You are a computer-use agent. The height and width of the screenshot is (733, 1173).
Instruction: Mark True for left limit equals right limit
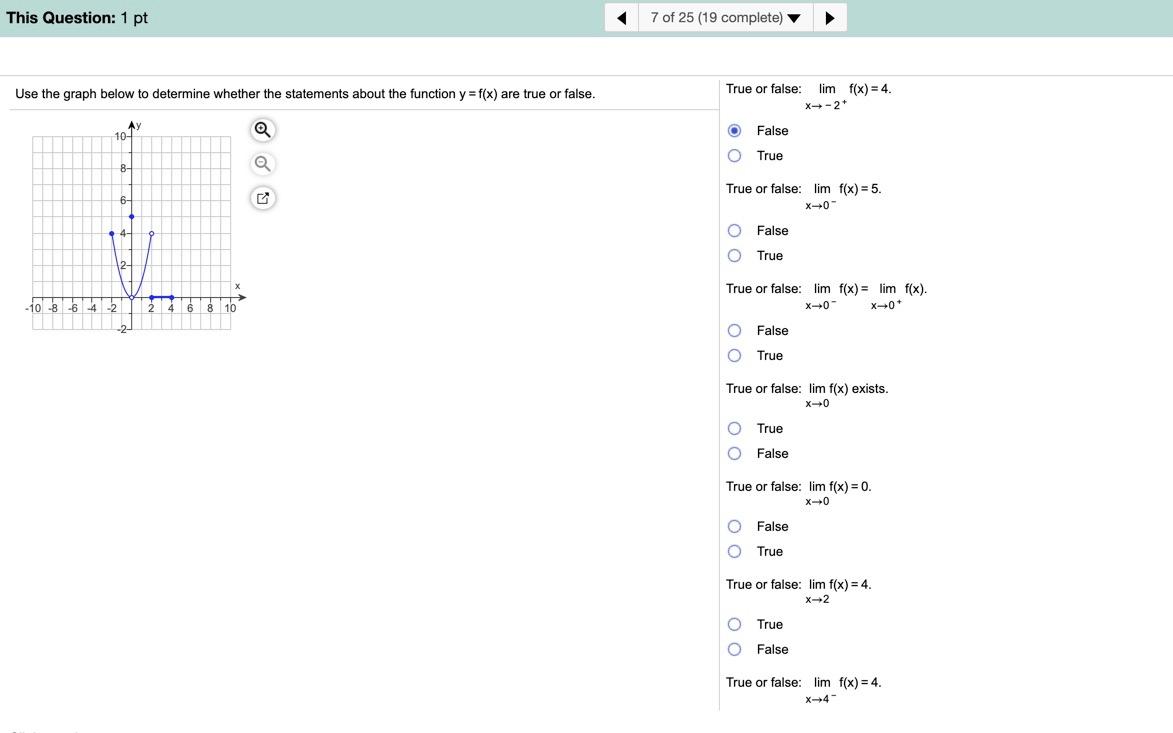pyautogui.click(x=735, y=356)
